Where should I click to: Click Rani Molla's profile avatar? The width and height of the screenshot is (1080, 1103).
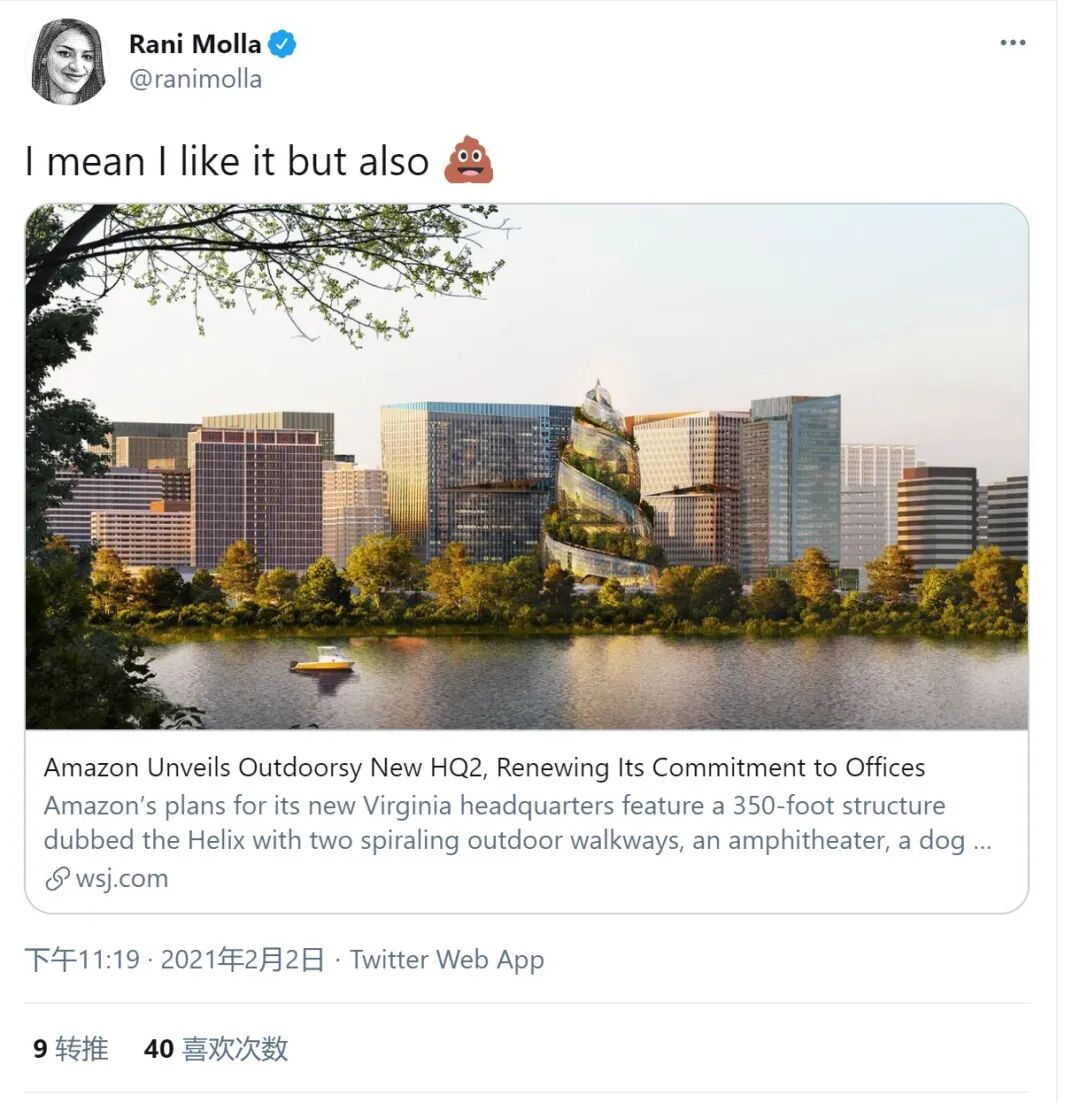(x=68, y=62)
